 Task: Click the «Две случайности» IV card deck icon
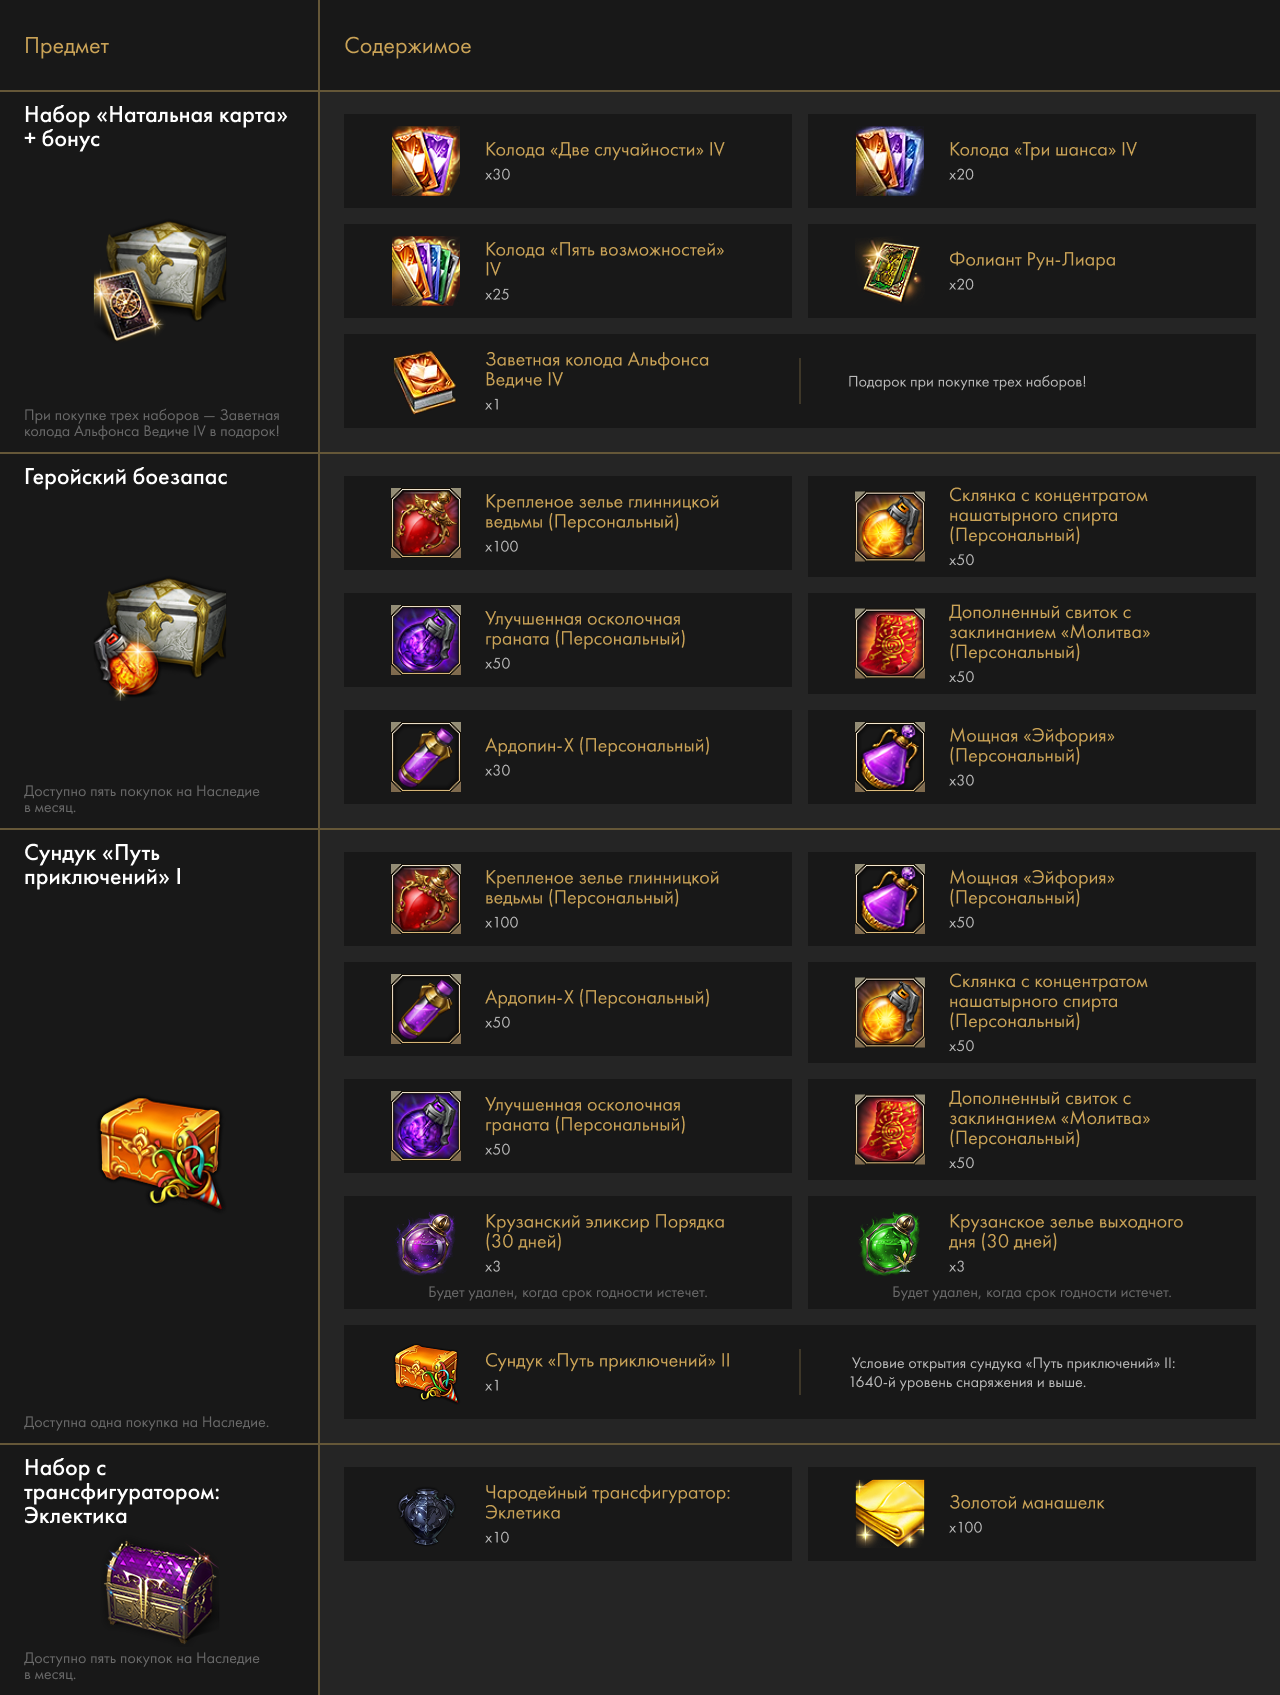[426, 161]
